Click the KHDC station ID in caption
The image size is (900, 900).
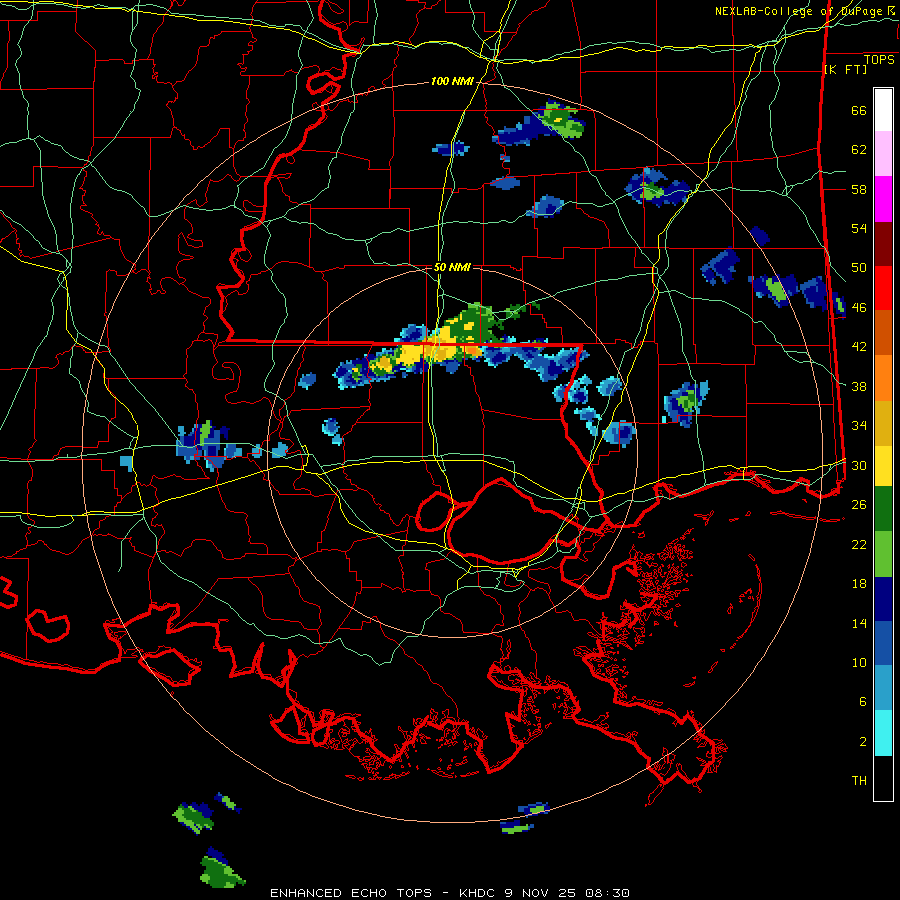coord(479,893)
